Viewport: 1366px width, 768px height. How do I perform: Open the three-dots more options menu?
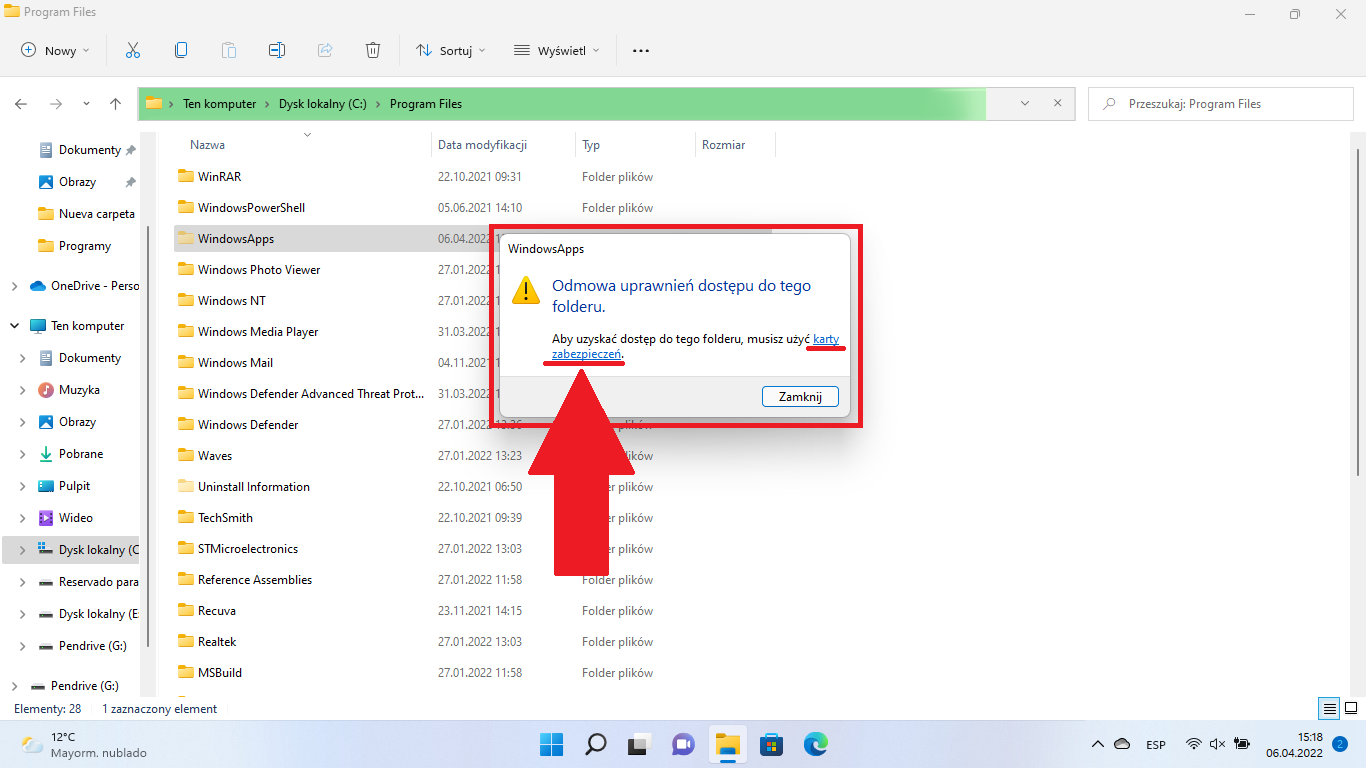(x=641, y=50)
